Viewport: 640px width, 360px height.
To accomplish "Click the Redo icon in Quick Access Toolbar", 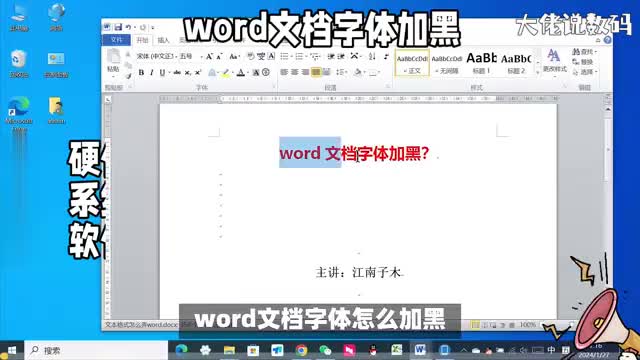I will (142, 27).
